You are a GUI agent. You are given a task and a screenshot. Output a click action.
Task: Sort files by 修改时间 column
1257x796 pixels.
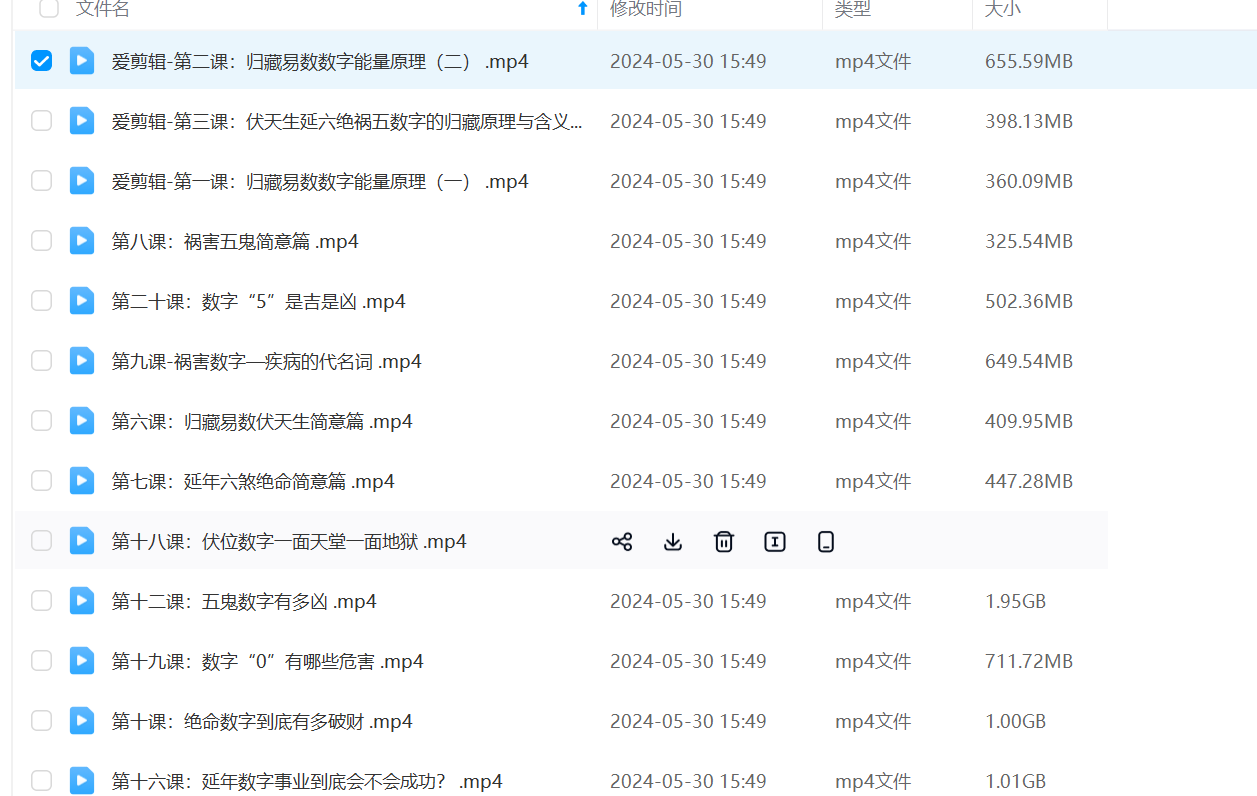646,9
